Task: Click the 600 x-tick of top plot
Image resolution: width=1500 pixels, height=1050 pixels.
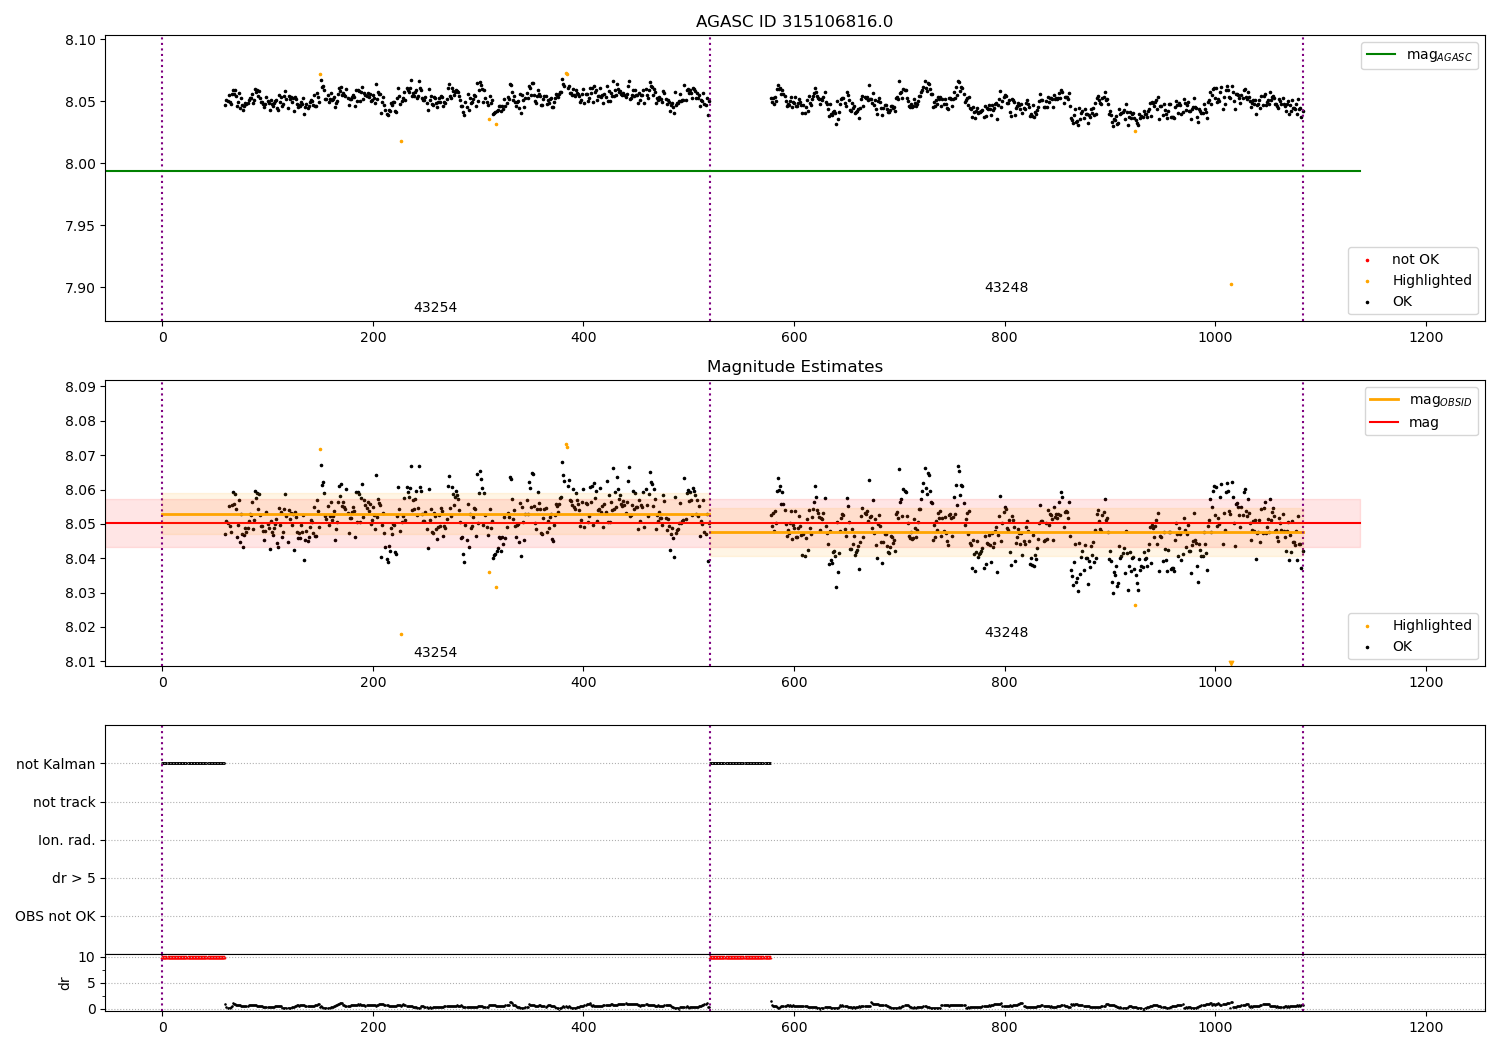Action: [x=794, y=338]
